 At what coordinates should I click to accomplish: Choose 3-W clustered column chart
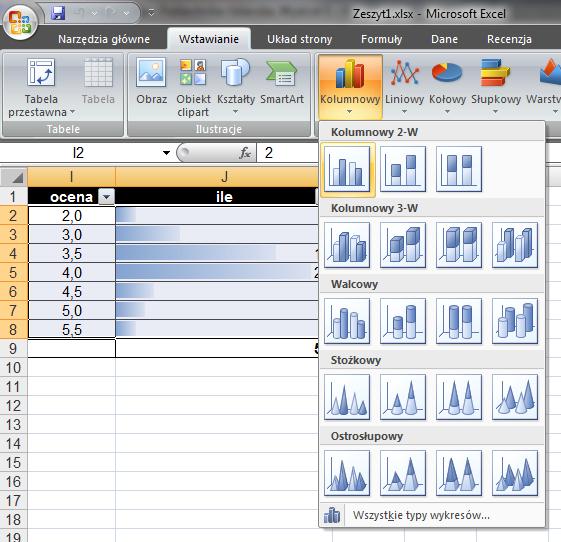click(x=347, y=245)
